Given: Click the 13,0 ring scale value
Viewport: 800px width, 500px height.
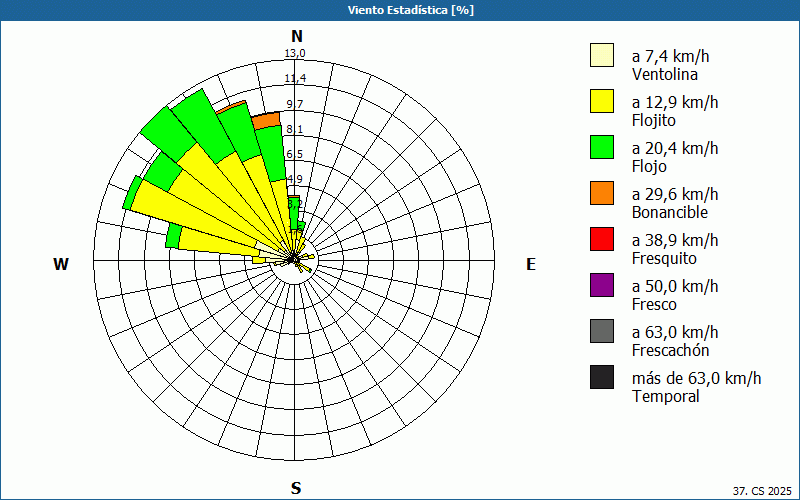Looking at the screenshot, I should tap(295, 54).
